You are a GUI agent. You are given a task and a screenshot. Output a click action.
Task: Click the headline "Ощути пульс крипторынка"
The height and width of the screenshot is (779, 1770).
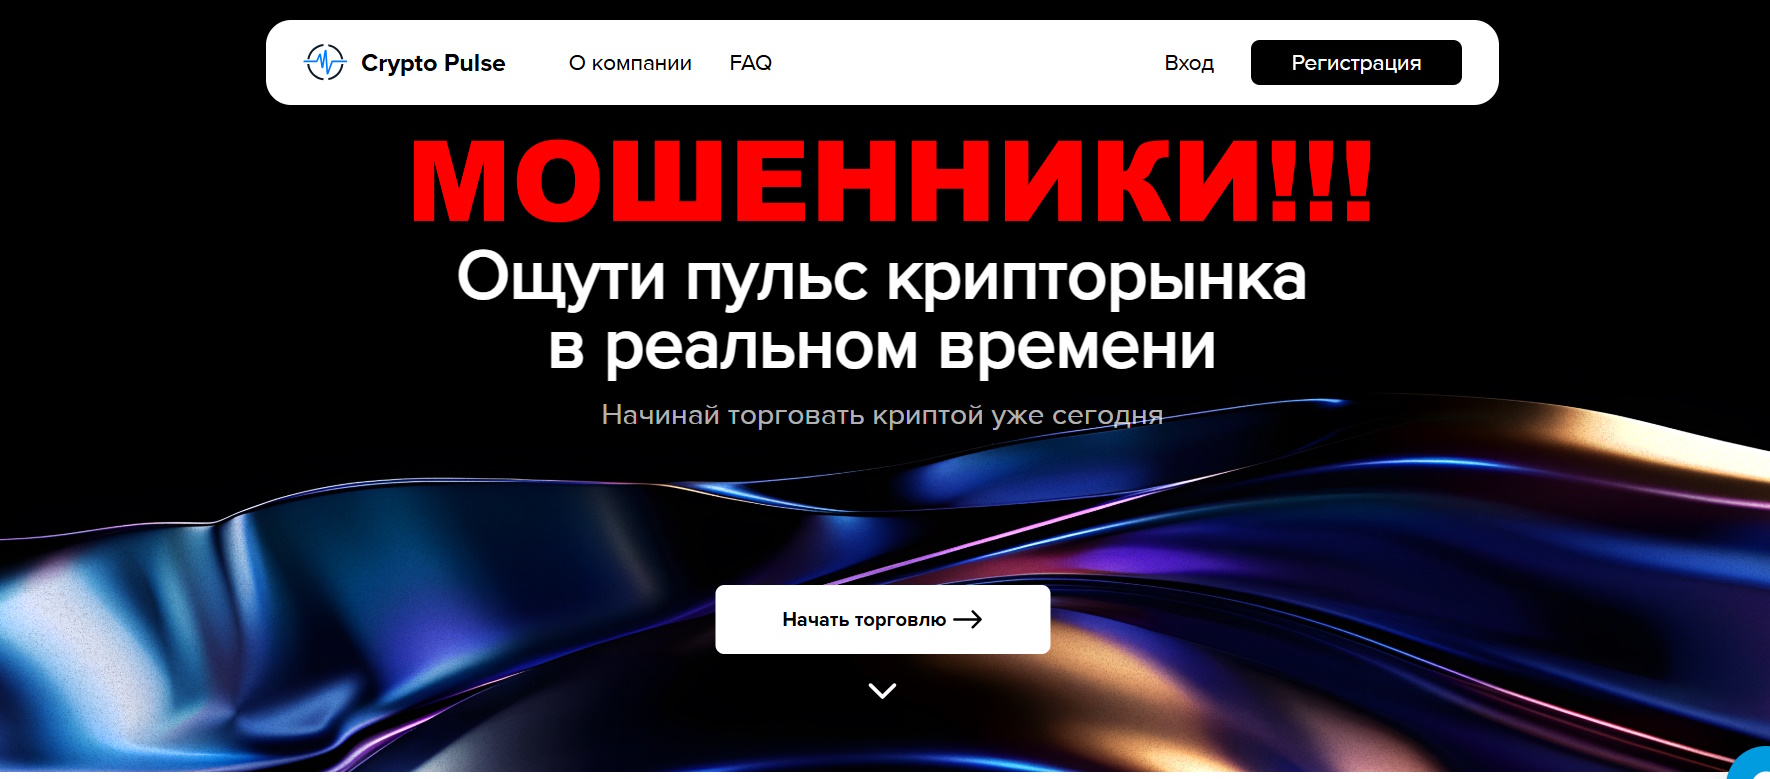882,277
